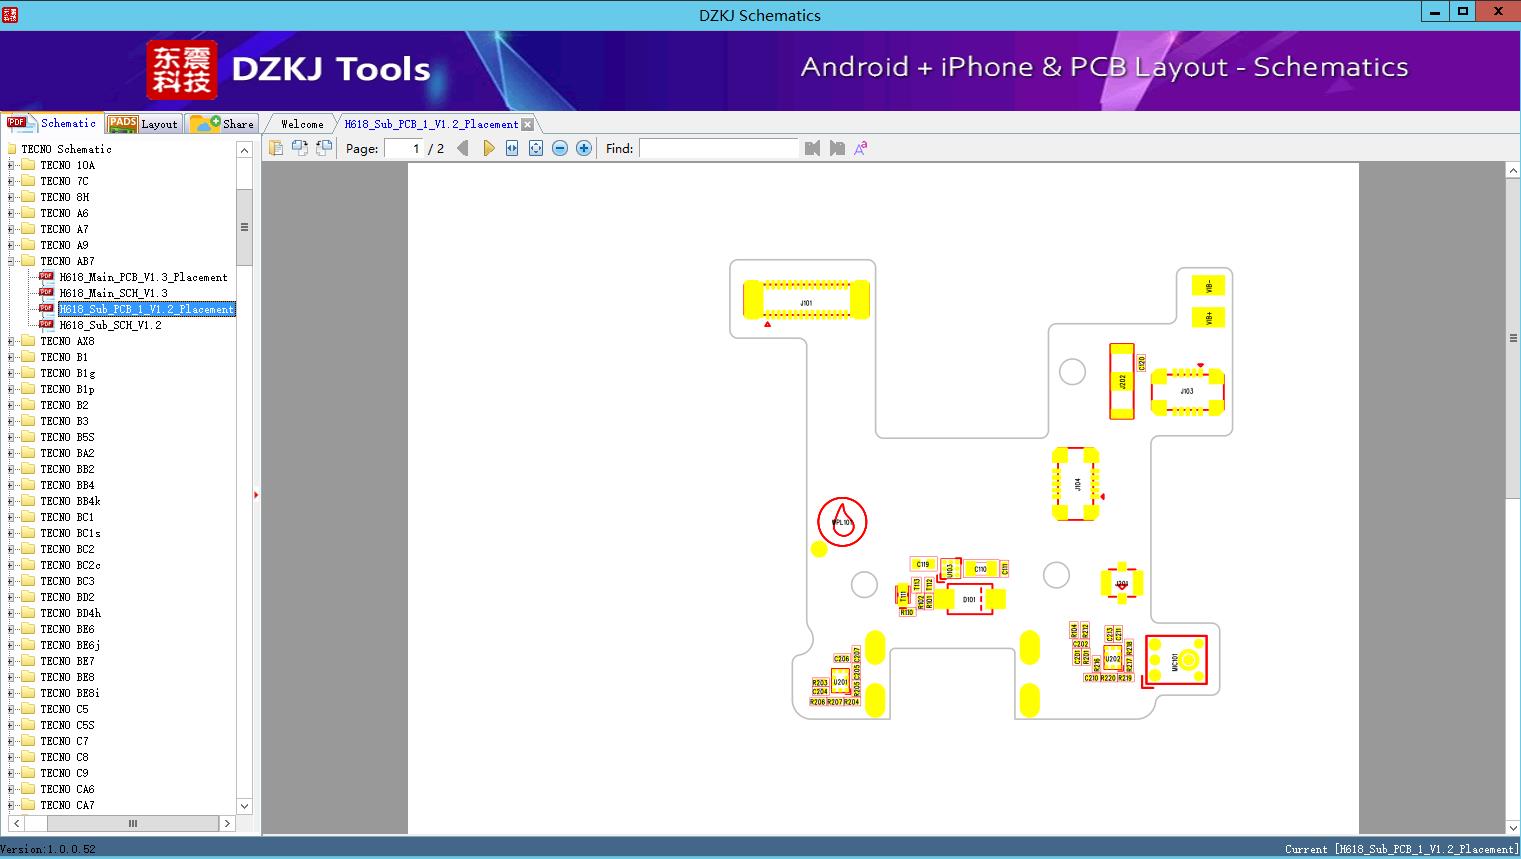
Task: Expand the TECNO A6 folder
Action: 11,213
